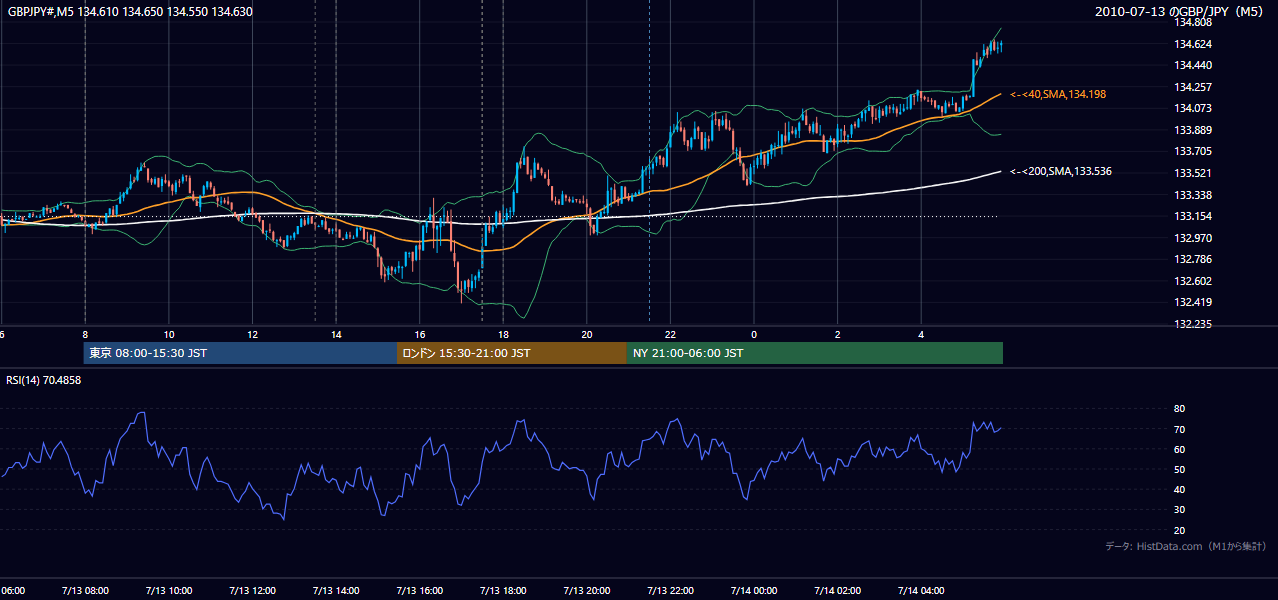Image resolution: width=1278 pixels, height=600 pixels.
Task: Click hour tick 22 on the candlestick chart axis
Action: [670, 334]
